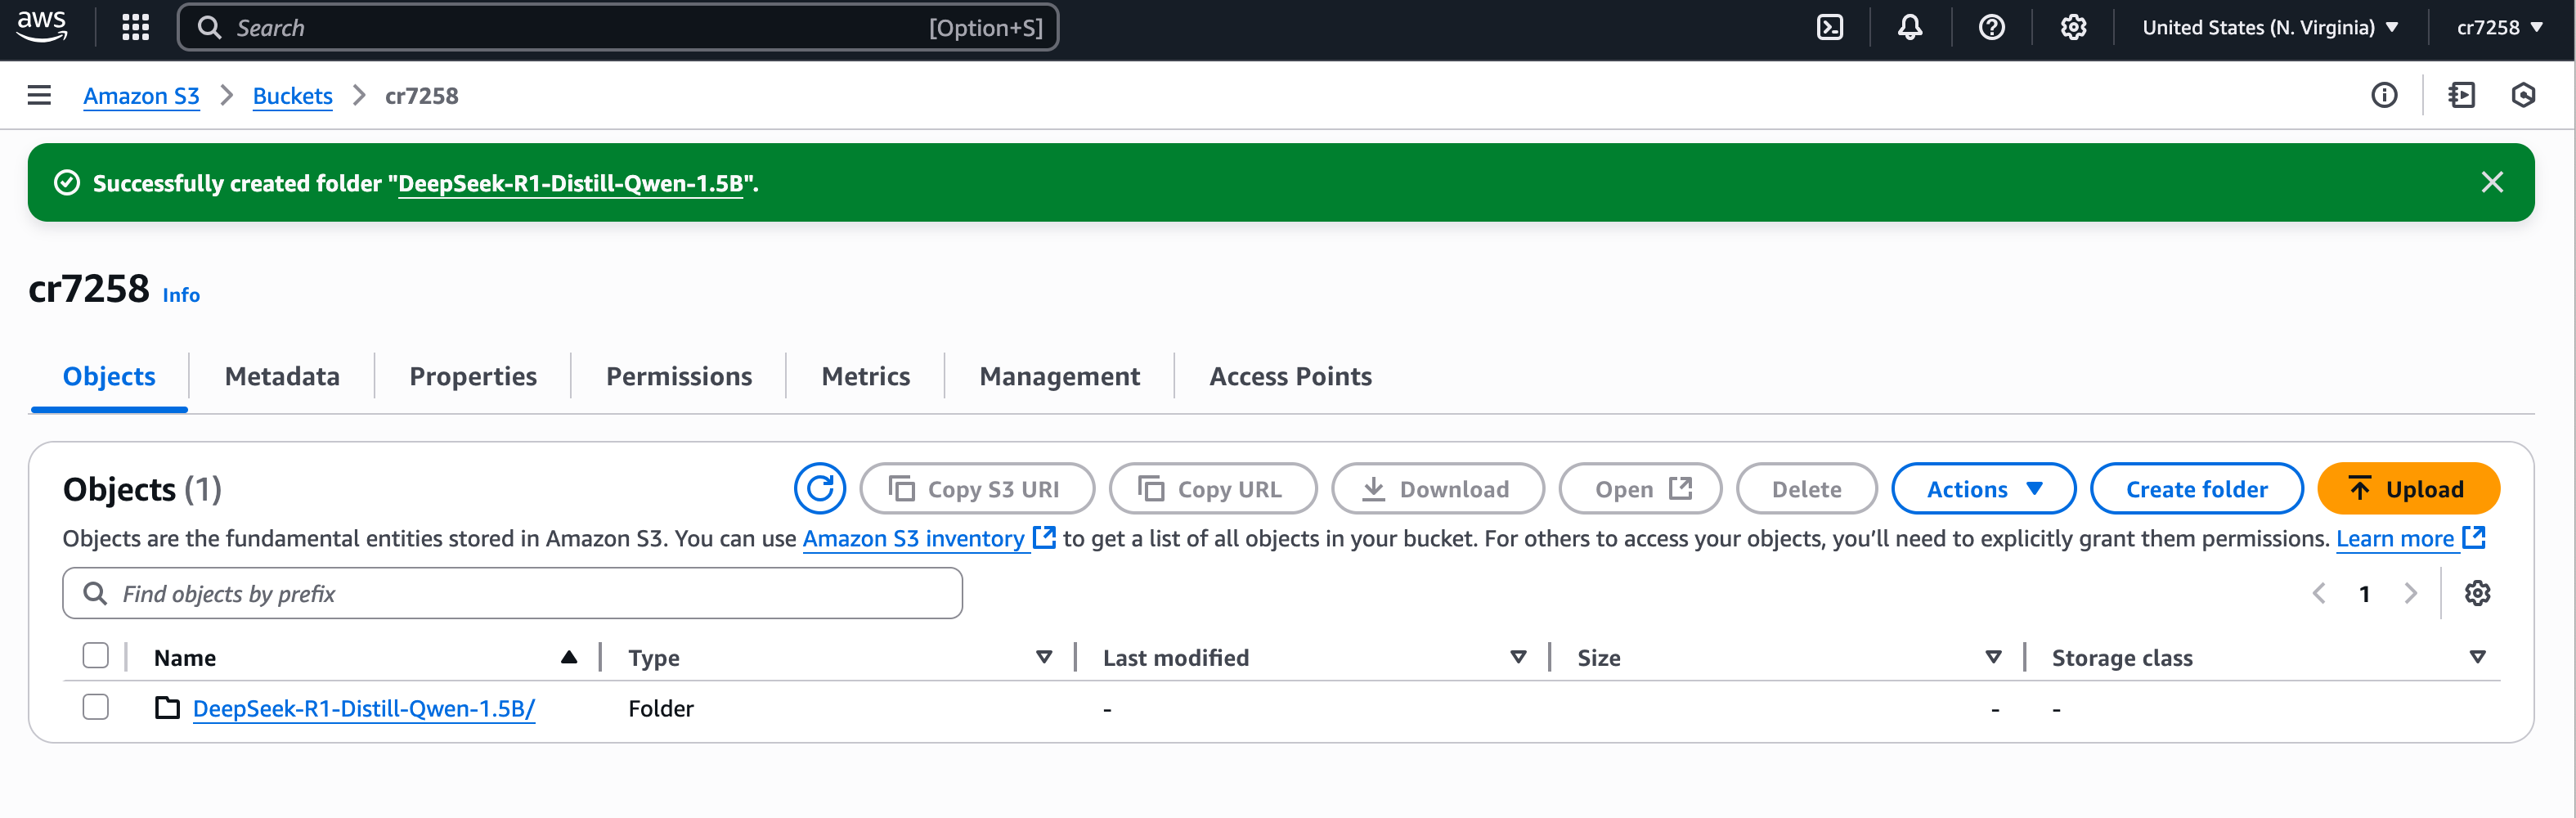Screen dimensions: 2576x818
Task: Click the Copy URL button
Action: click(1212, 488)
